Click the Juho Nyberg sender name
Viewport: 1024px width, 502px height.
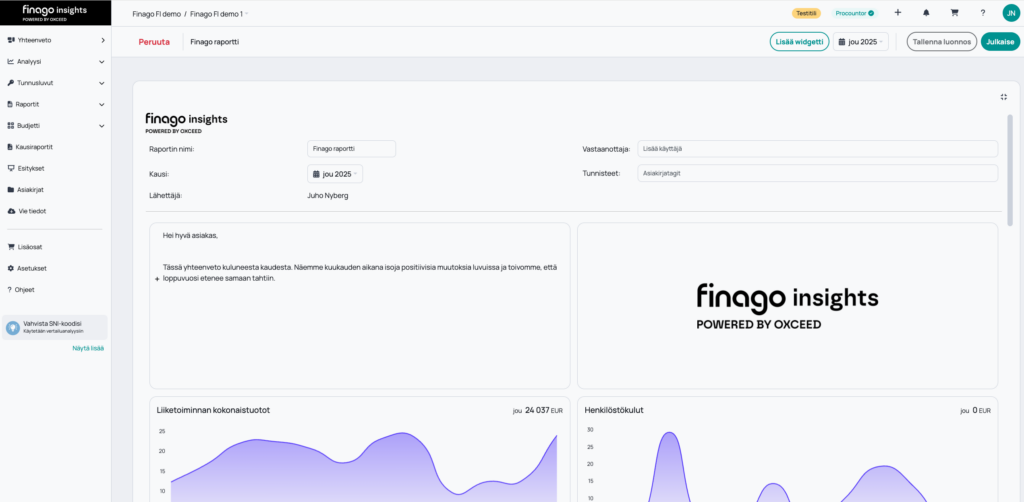[x=328, y=195]
